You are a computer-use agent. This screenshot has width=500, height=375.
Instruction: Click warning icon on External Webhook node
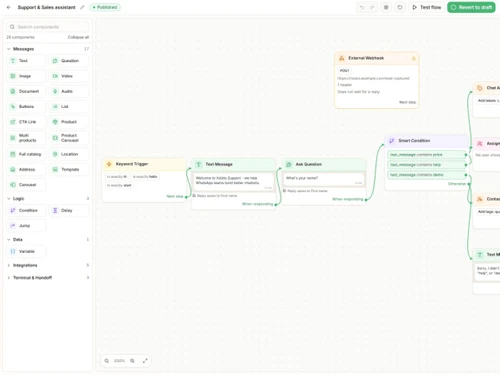(414, 58)
